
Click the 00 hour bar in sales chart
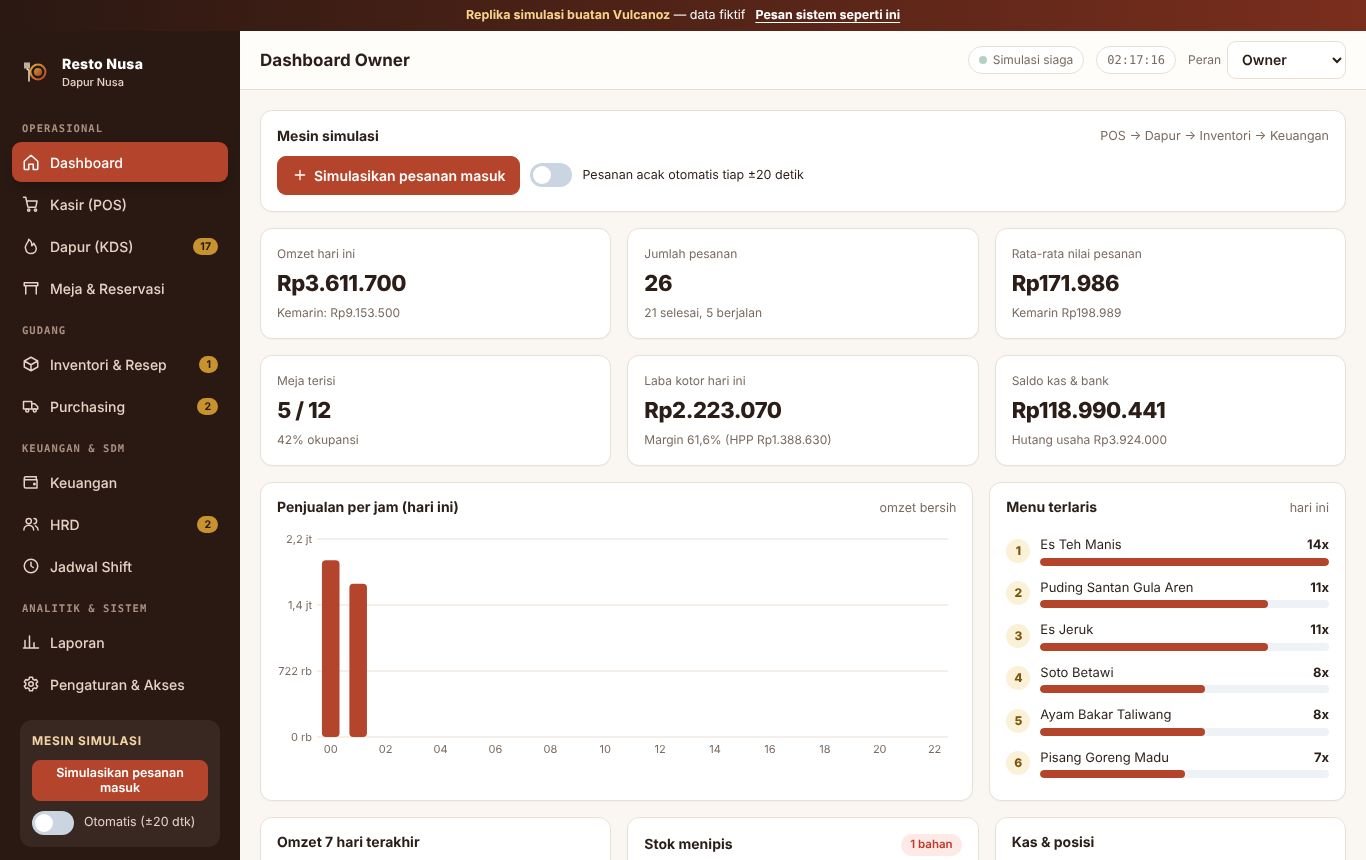(331, 648)
